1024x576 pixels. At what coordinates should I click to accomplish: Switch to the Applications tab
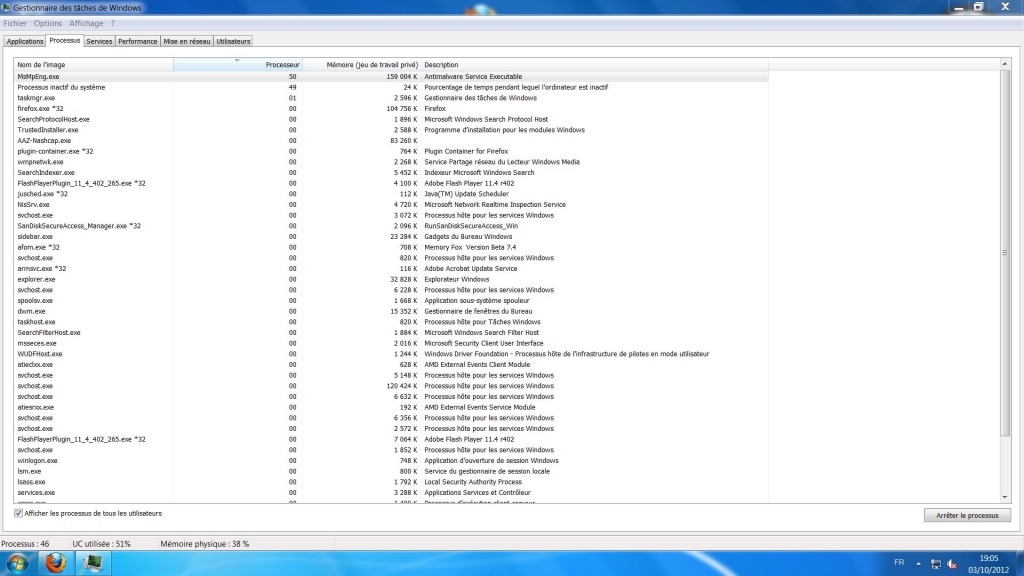[25, 41]
